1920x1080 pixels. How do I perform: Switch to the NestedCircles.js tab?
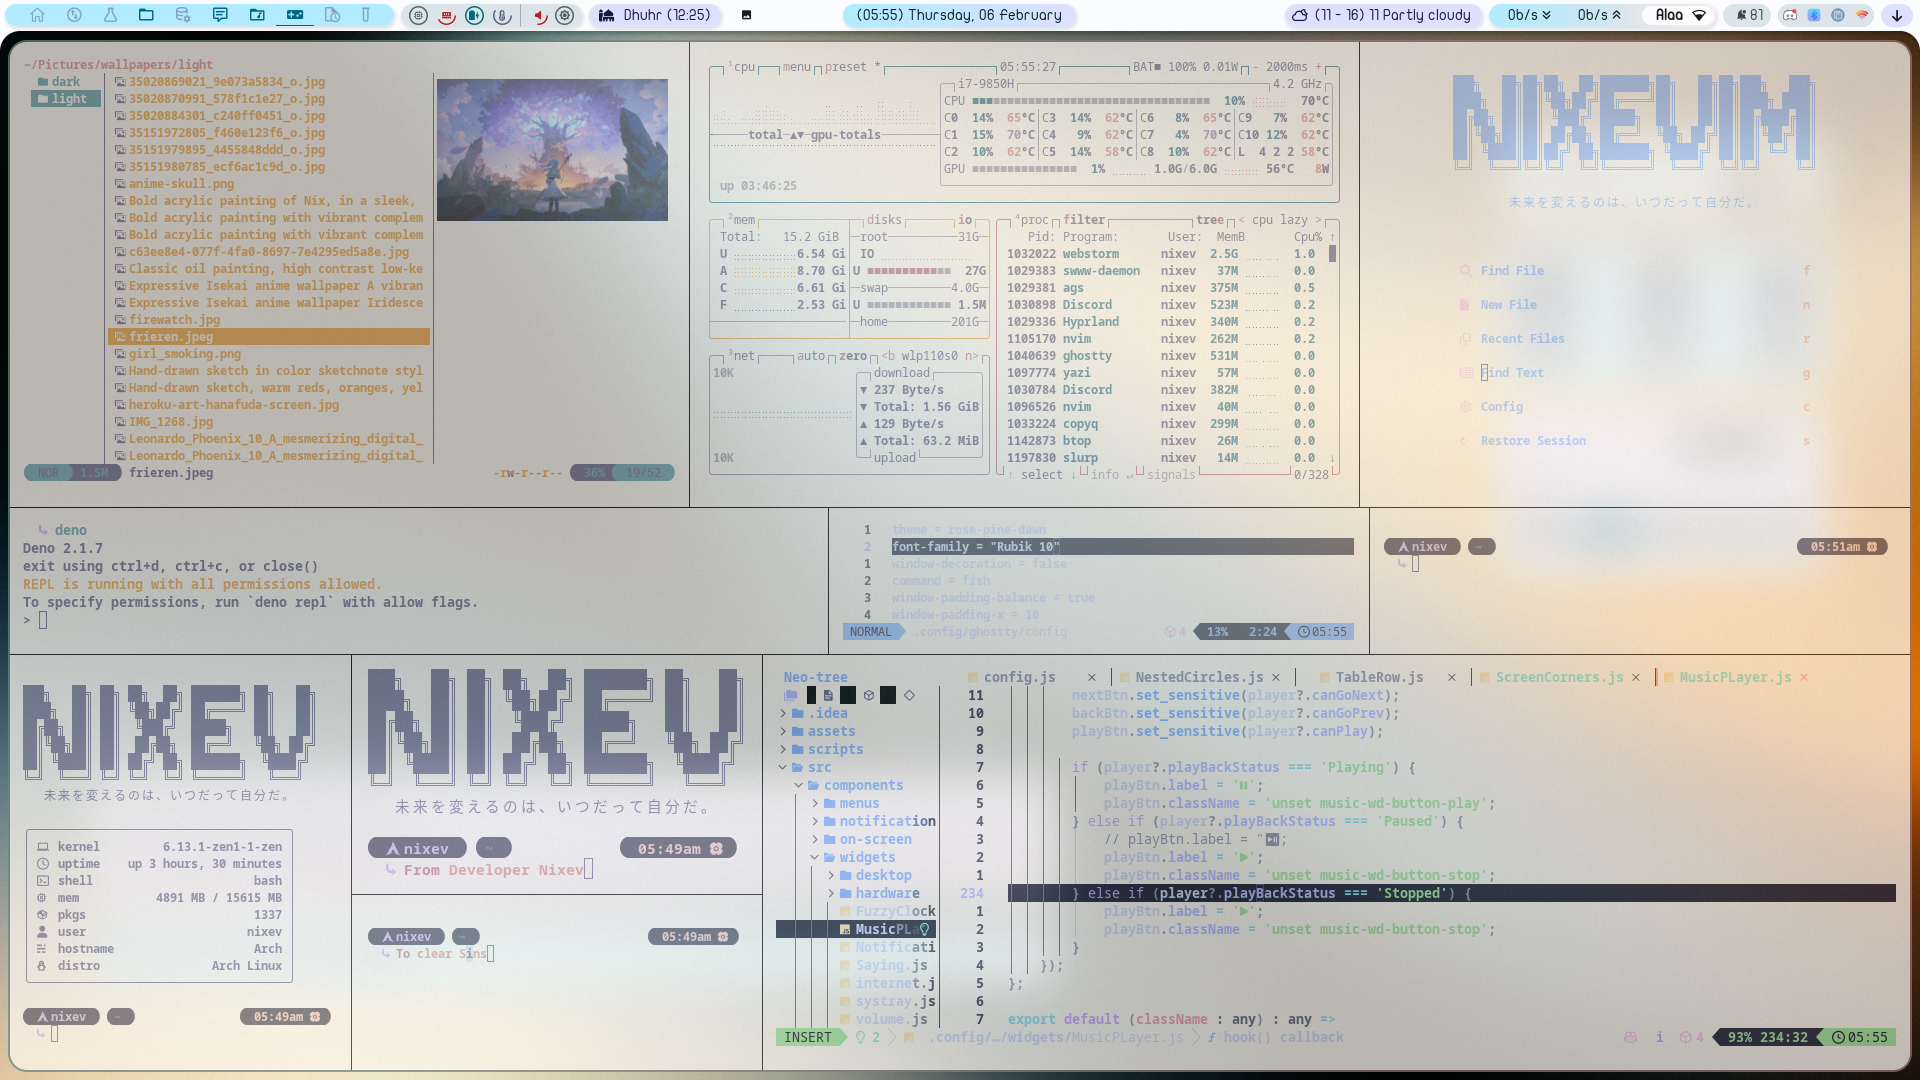(x=1198, y=677)
